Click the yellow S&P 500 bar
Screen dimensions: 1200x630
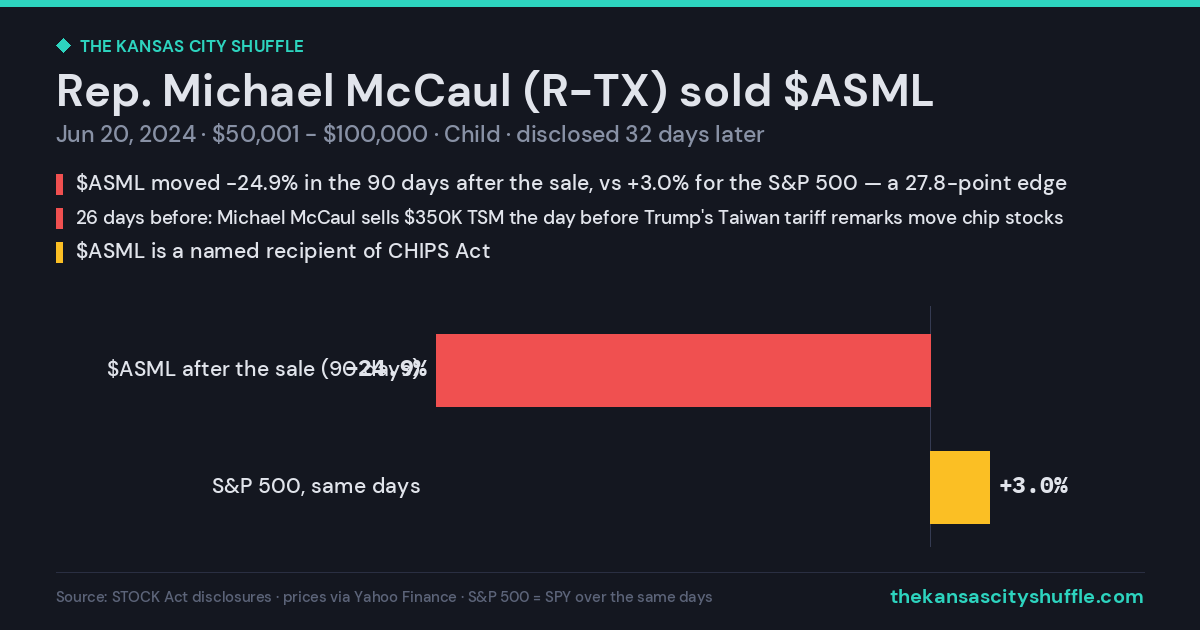(960, 487)
